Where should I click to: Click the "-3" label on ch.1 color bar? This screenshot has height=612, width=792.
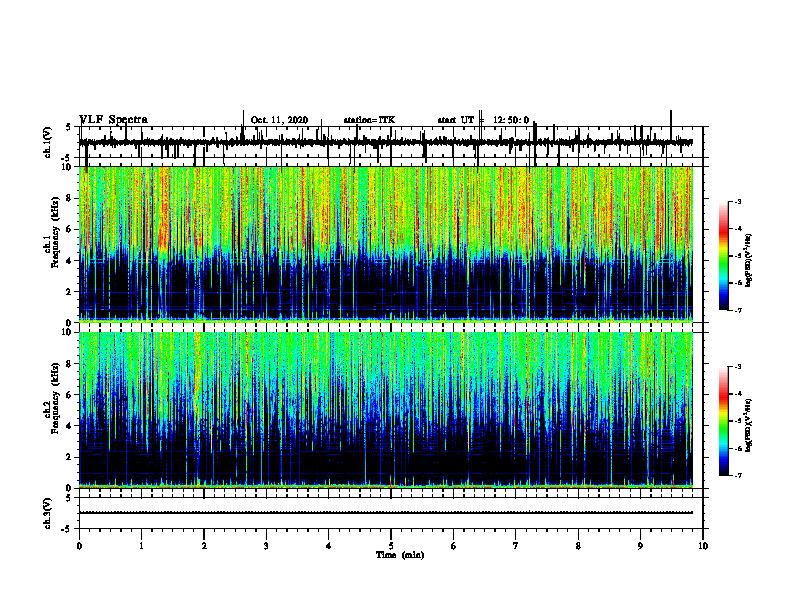click(x=737, y=202)
